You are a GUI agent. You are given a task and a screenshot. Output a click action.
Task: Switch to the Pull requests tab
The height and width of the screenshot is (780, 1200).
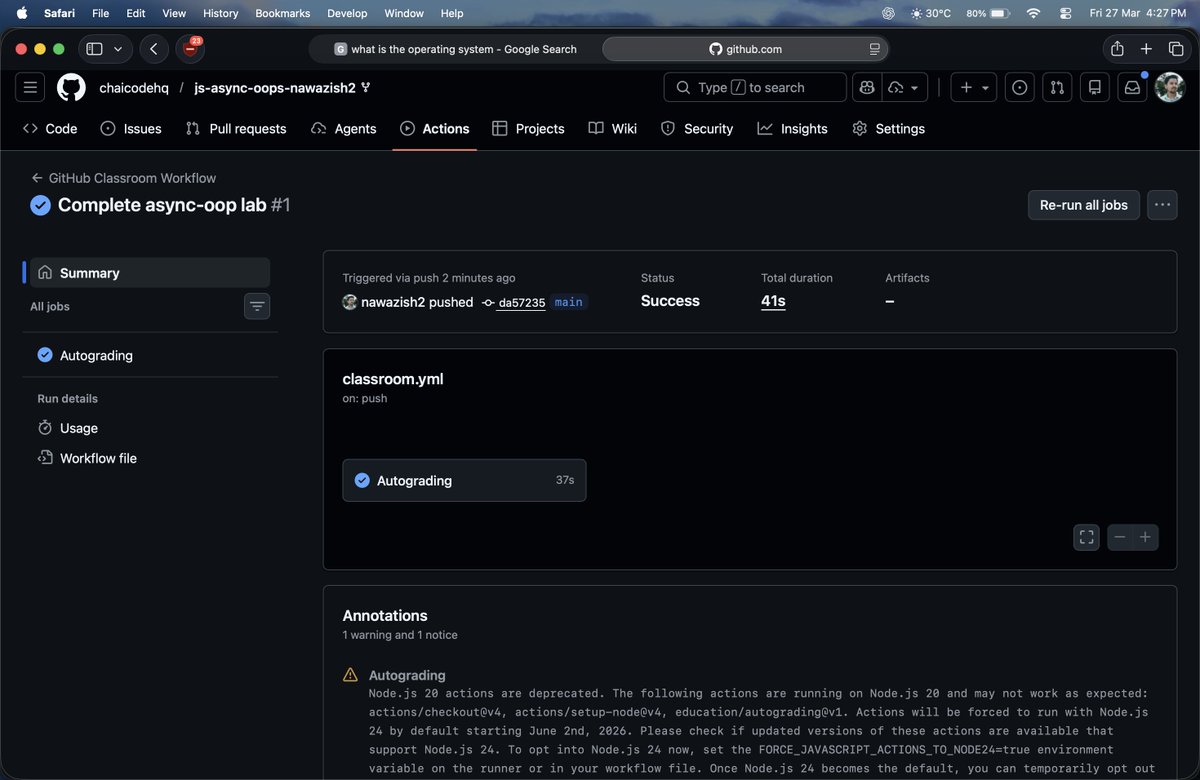click(236, 129)
